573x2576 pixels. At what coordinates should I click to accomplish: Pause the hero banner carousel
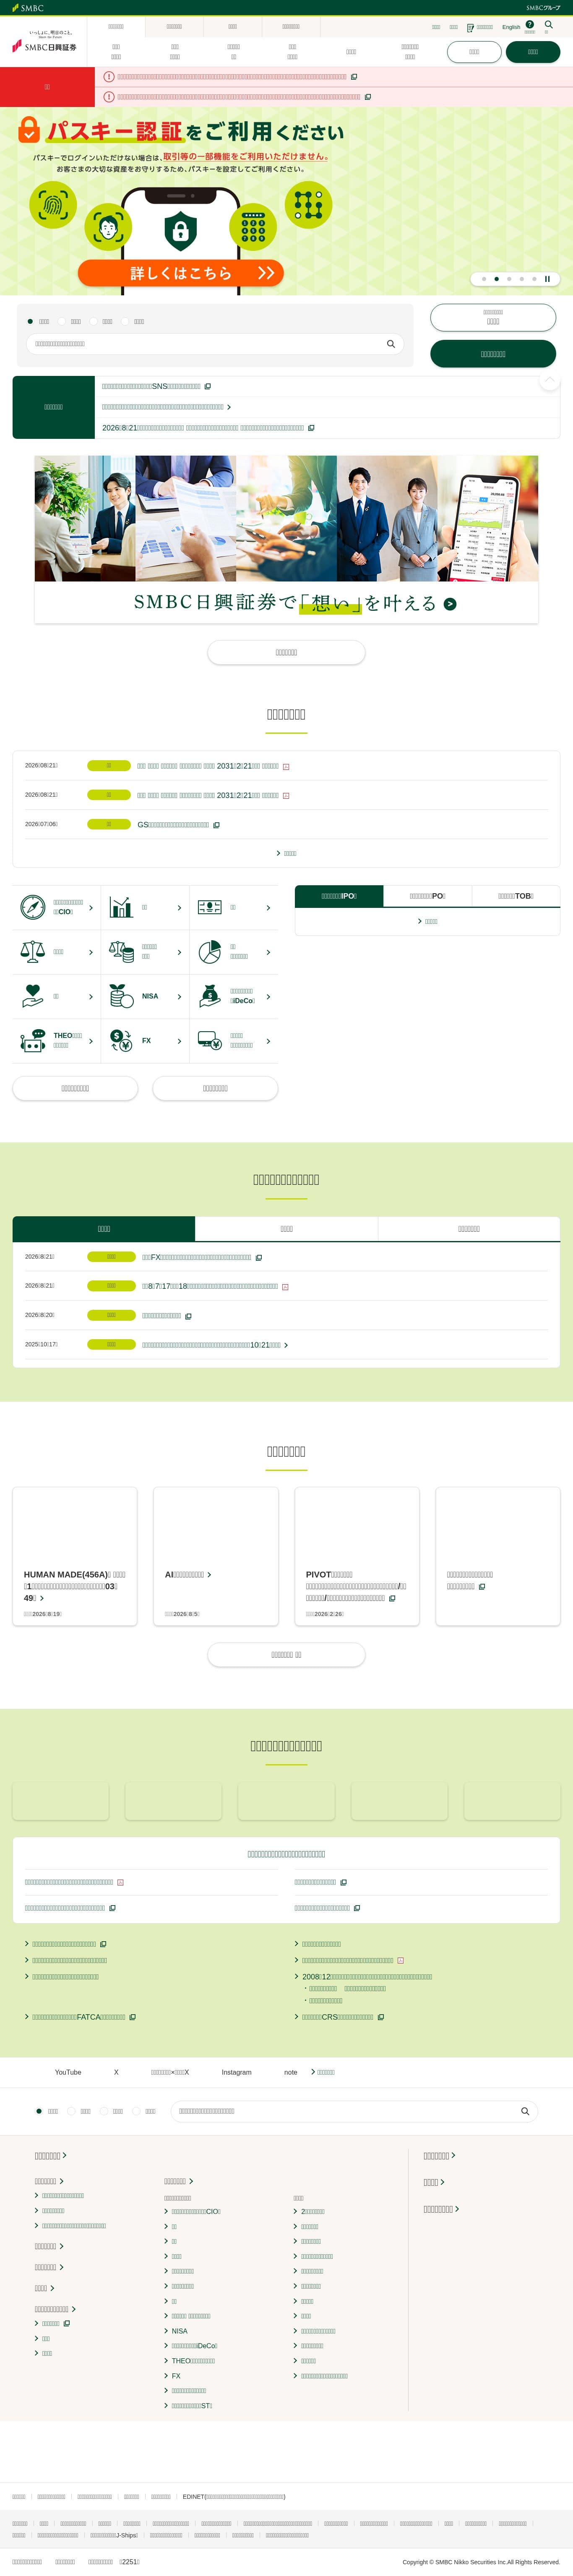[547, 279]
